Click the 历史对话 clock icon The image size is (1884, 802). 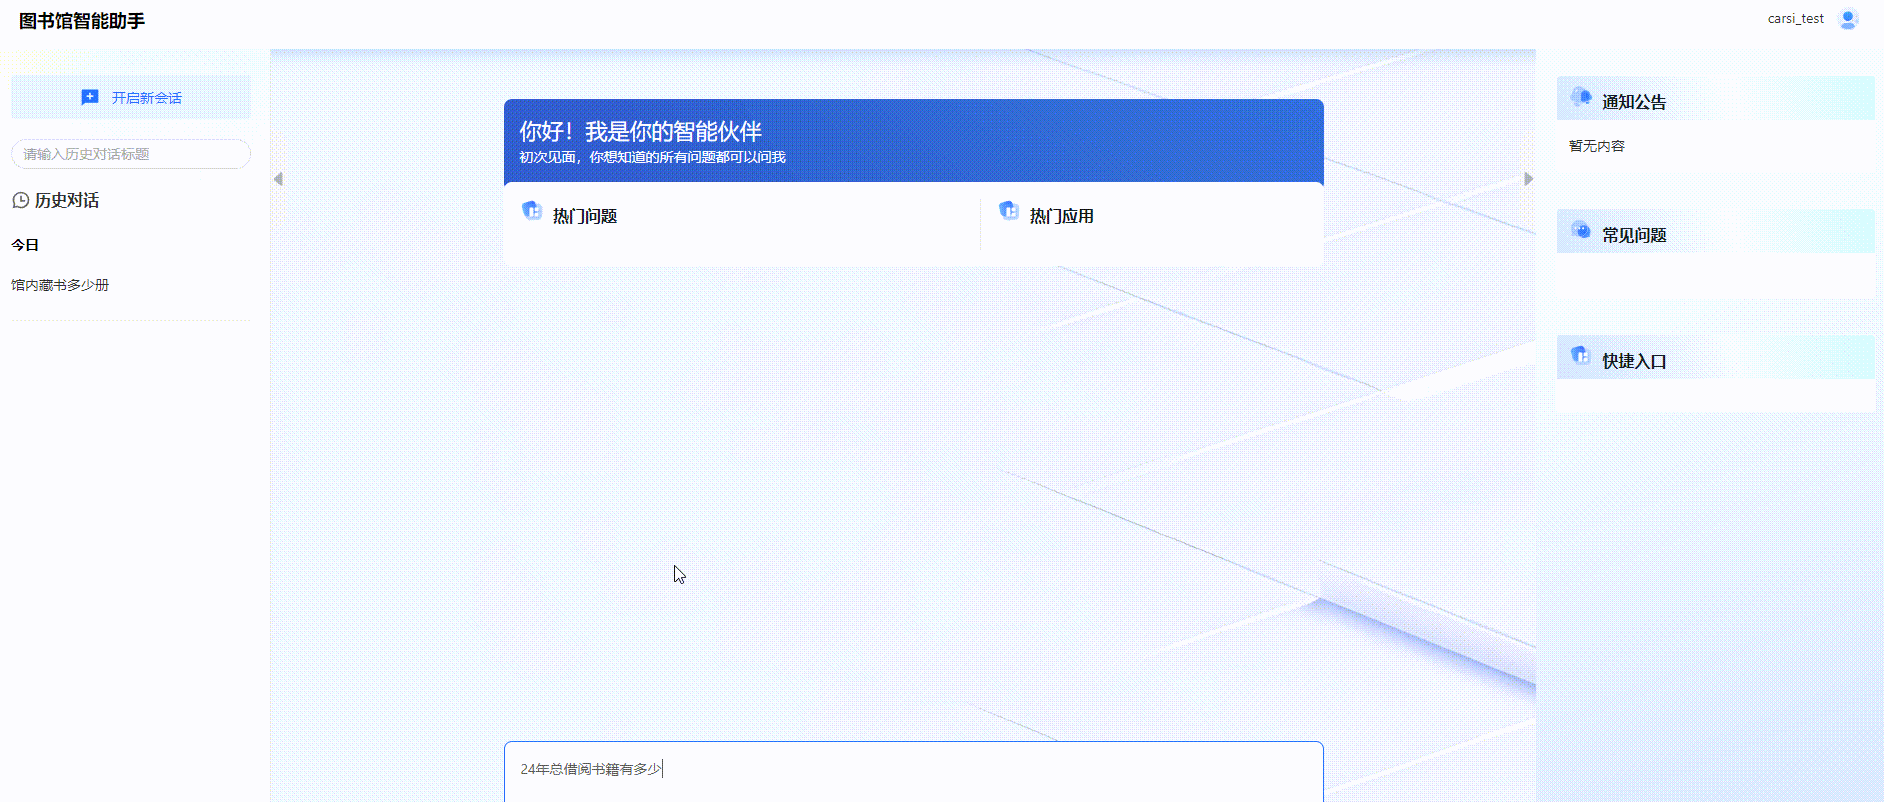pyautogui.click(x=20, y=200)
